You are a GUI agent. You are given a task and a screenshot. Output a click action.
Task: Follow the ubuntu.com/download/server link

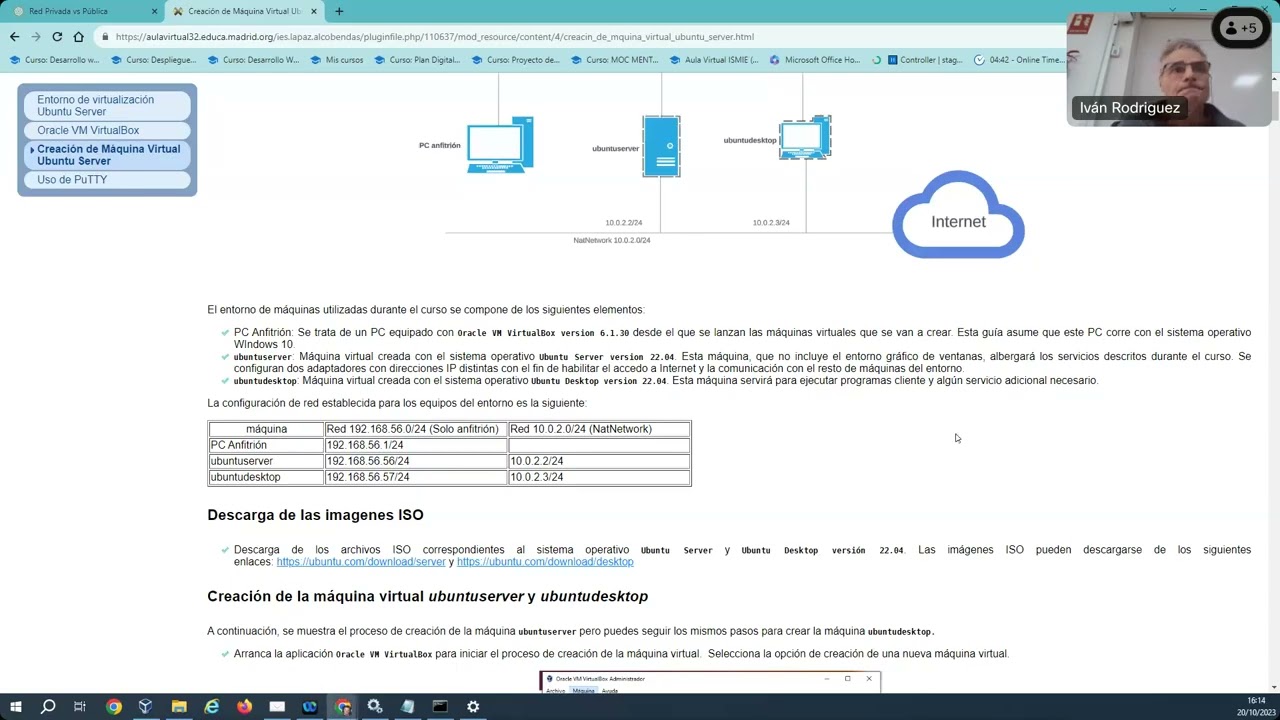point(361,562)
